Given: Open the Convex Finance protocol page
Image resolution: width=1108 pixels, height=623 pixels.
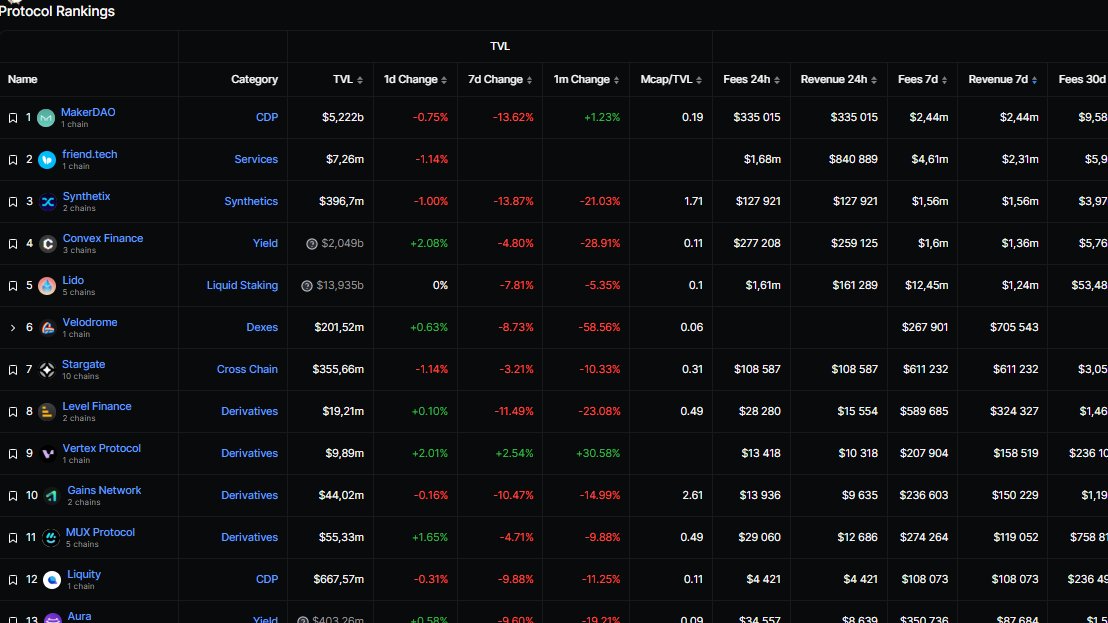Looking at the screenshot, I should pos(102,238).
